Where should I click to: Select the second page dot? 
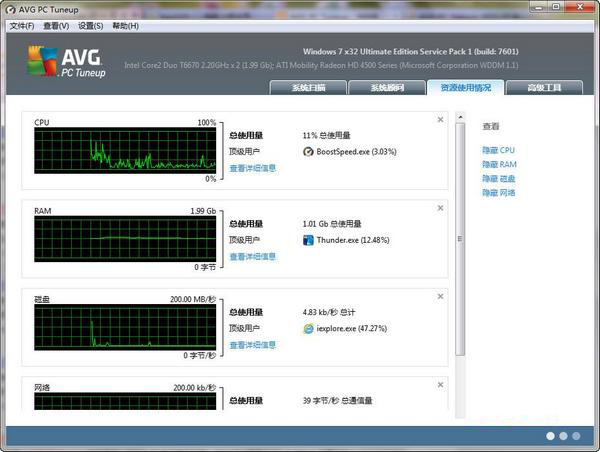click(x=563, y=436)
